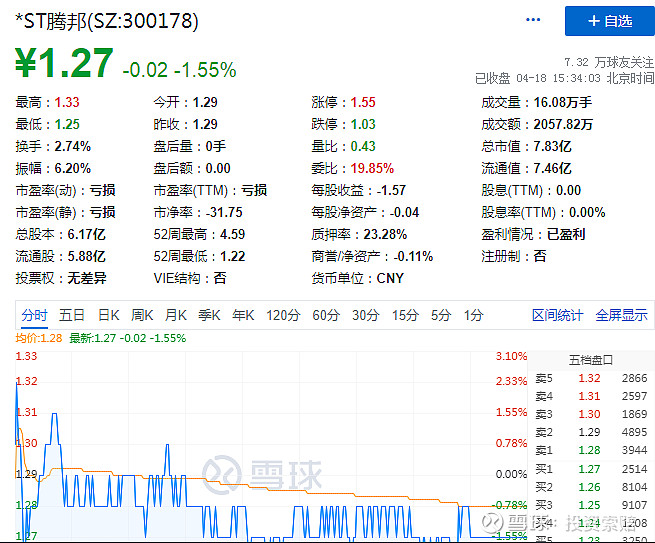Viewport: 655px width, 543px height.
Task: Click 成交额 value 2057.82万
Action: click(563, 124)
